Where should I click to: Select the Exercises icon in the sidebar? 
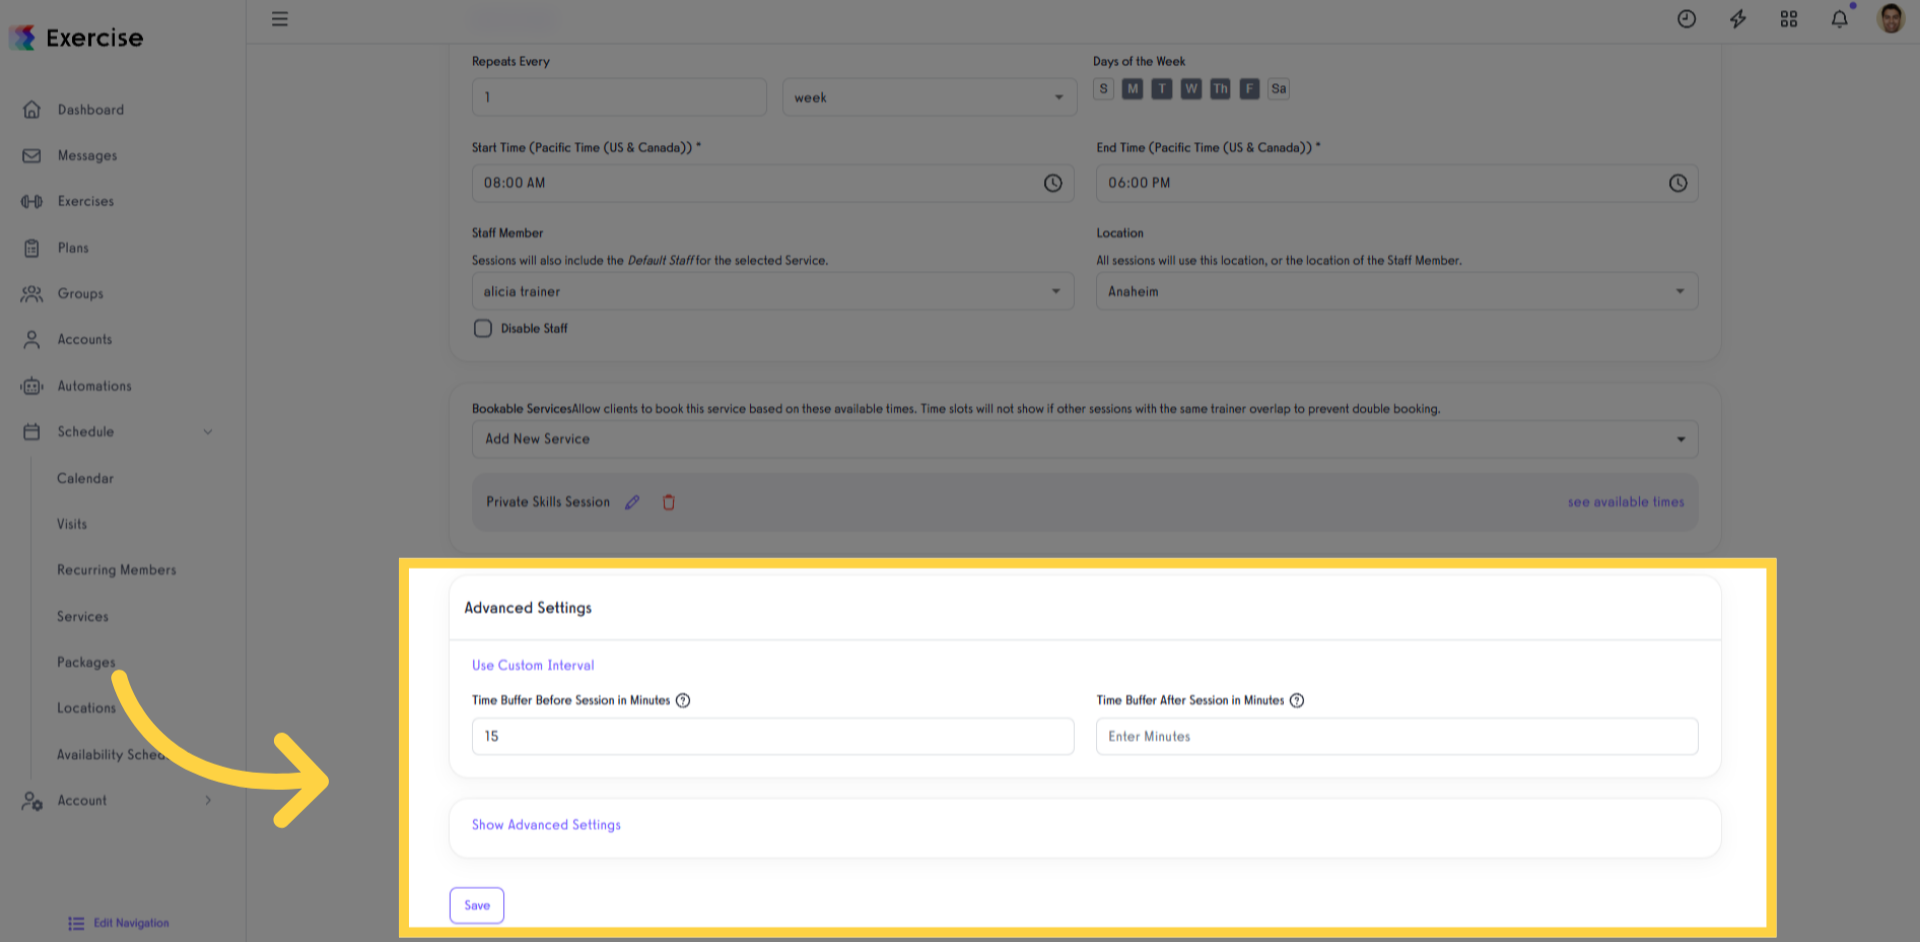pyautogui.click(x=31, y=201)
